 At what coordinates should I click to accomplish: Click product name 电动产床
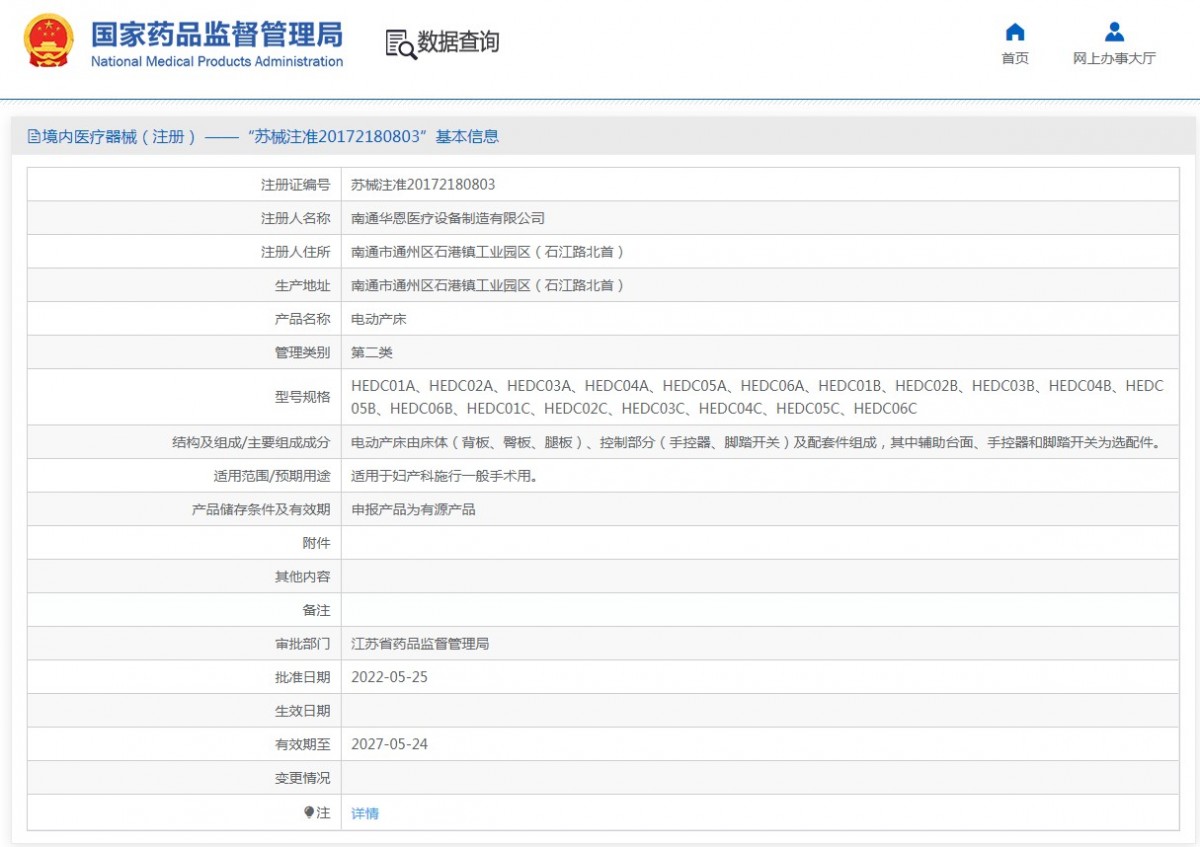tap(379, 319)
